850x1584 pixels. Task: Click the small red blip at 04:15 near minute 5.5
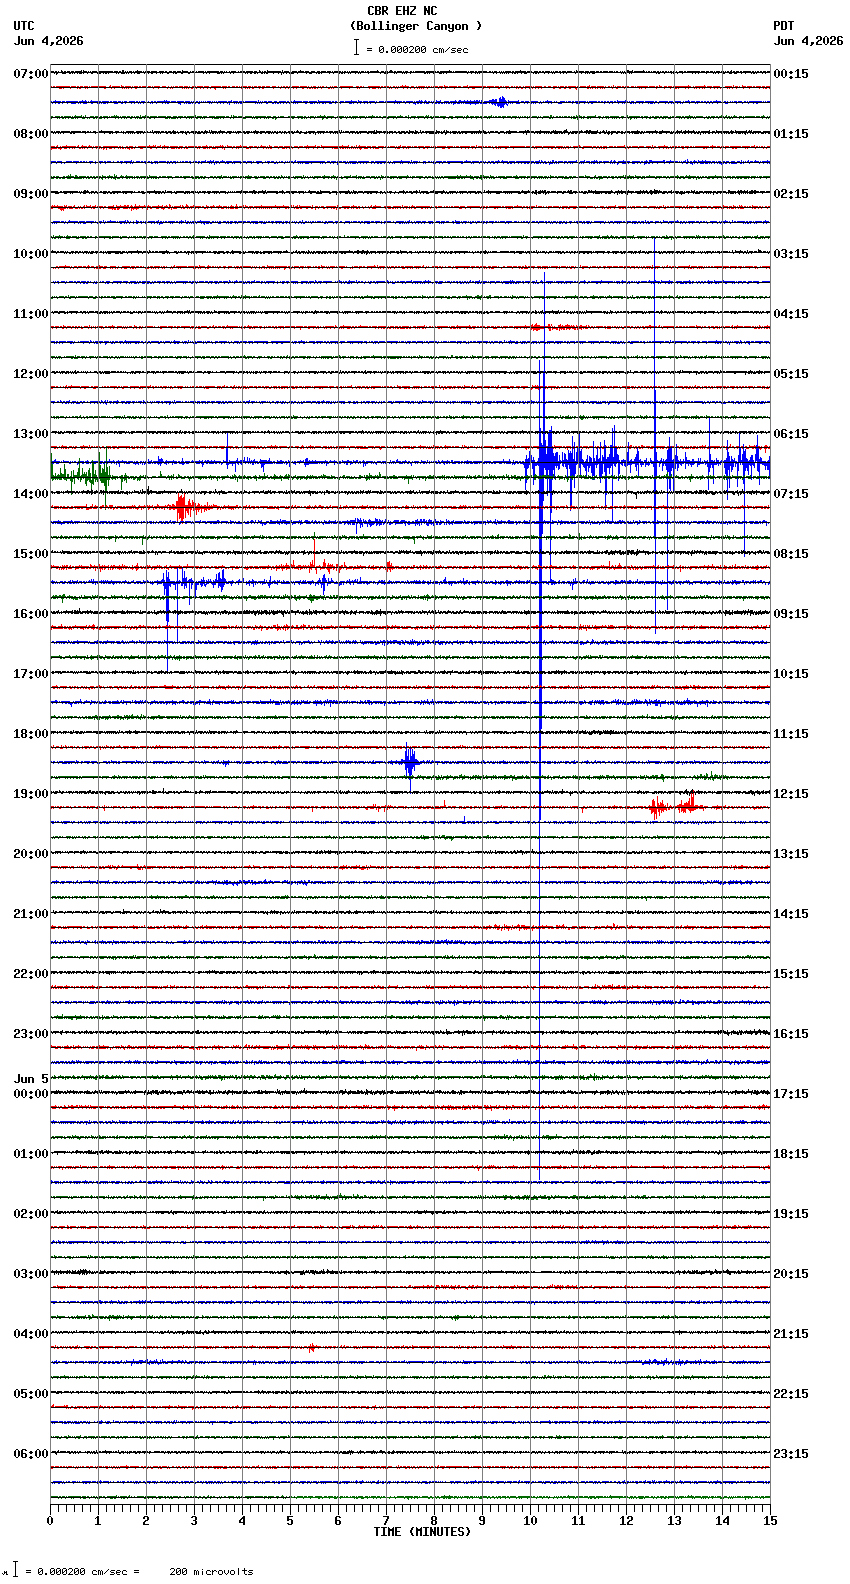point(312,1348)
